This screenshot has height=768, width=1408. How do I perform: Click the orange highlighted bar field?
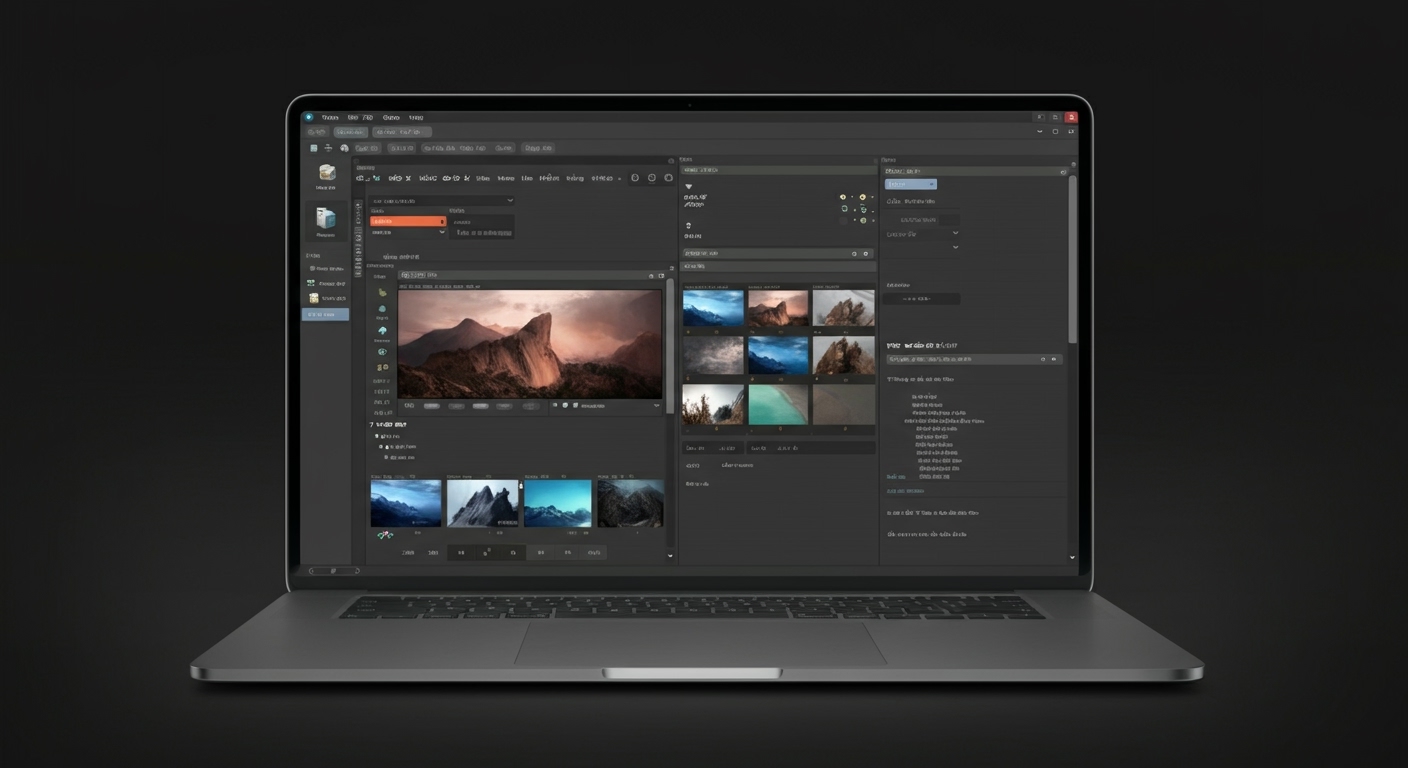(408, 221)
